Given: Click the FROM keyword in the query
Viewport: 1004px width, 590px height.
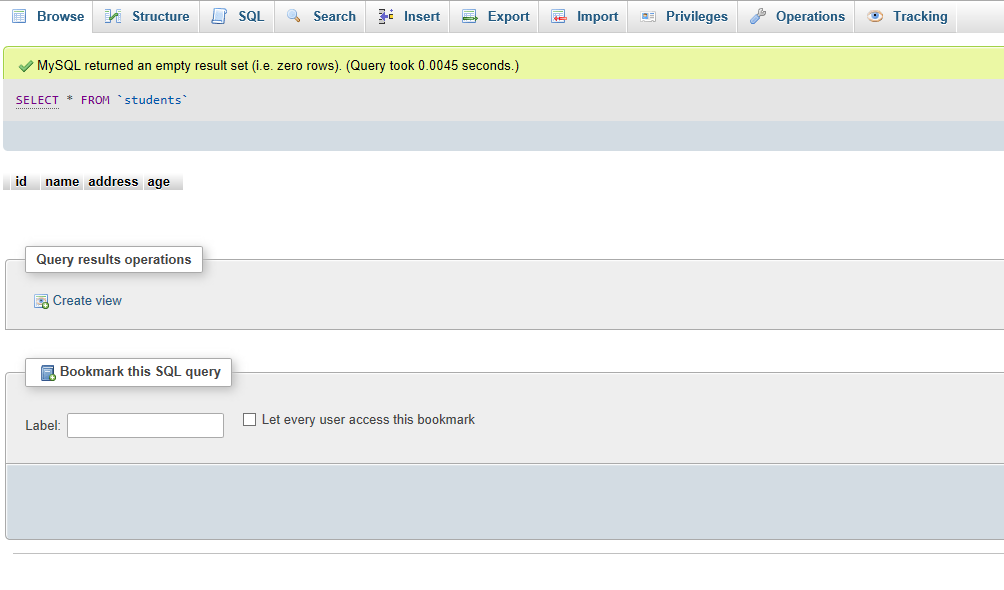Looking at the screenshot, I should click(x=95, y=100).
